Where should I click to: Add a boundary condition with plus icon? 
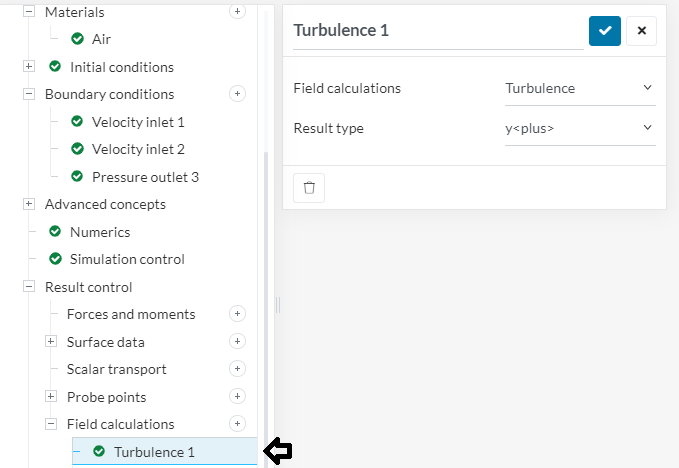(237, 94)
